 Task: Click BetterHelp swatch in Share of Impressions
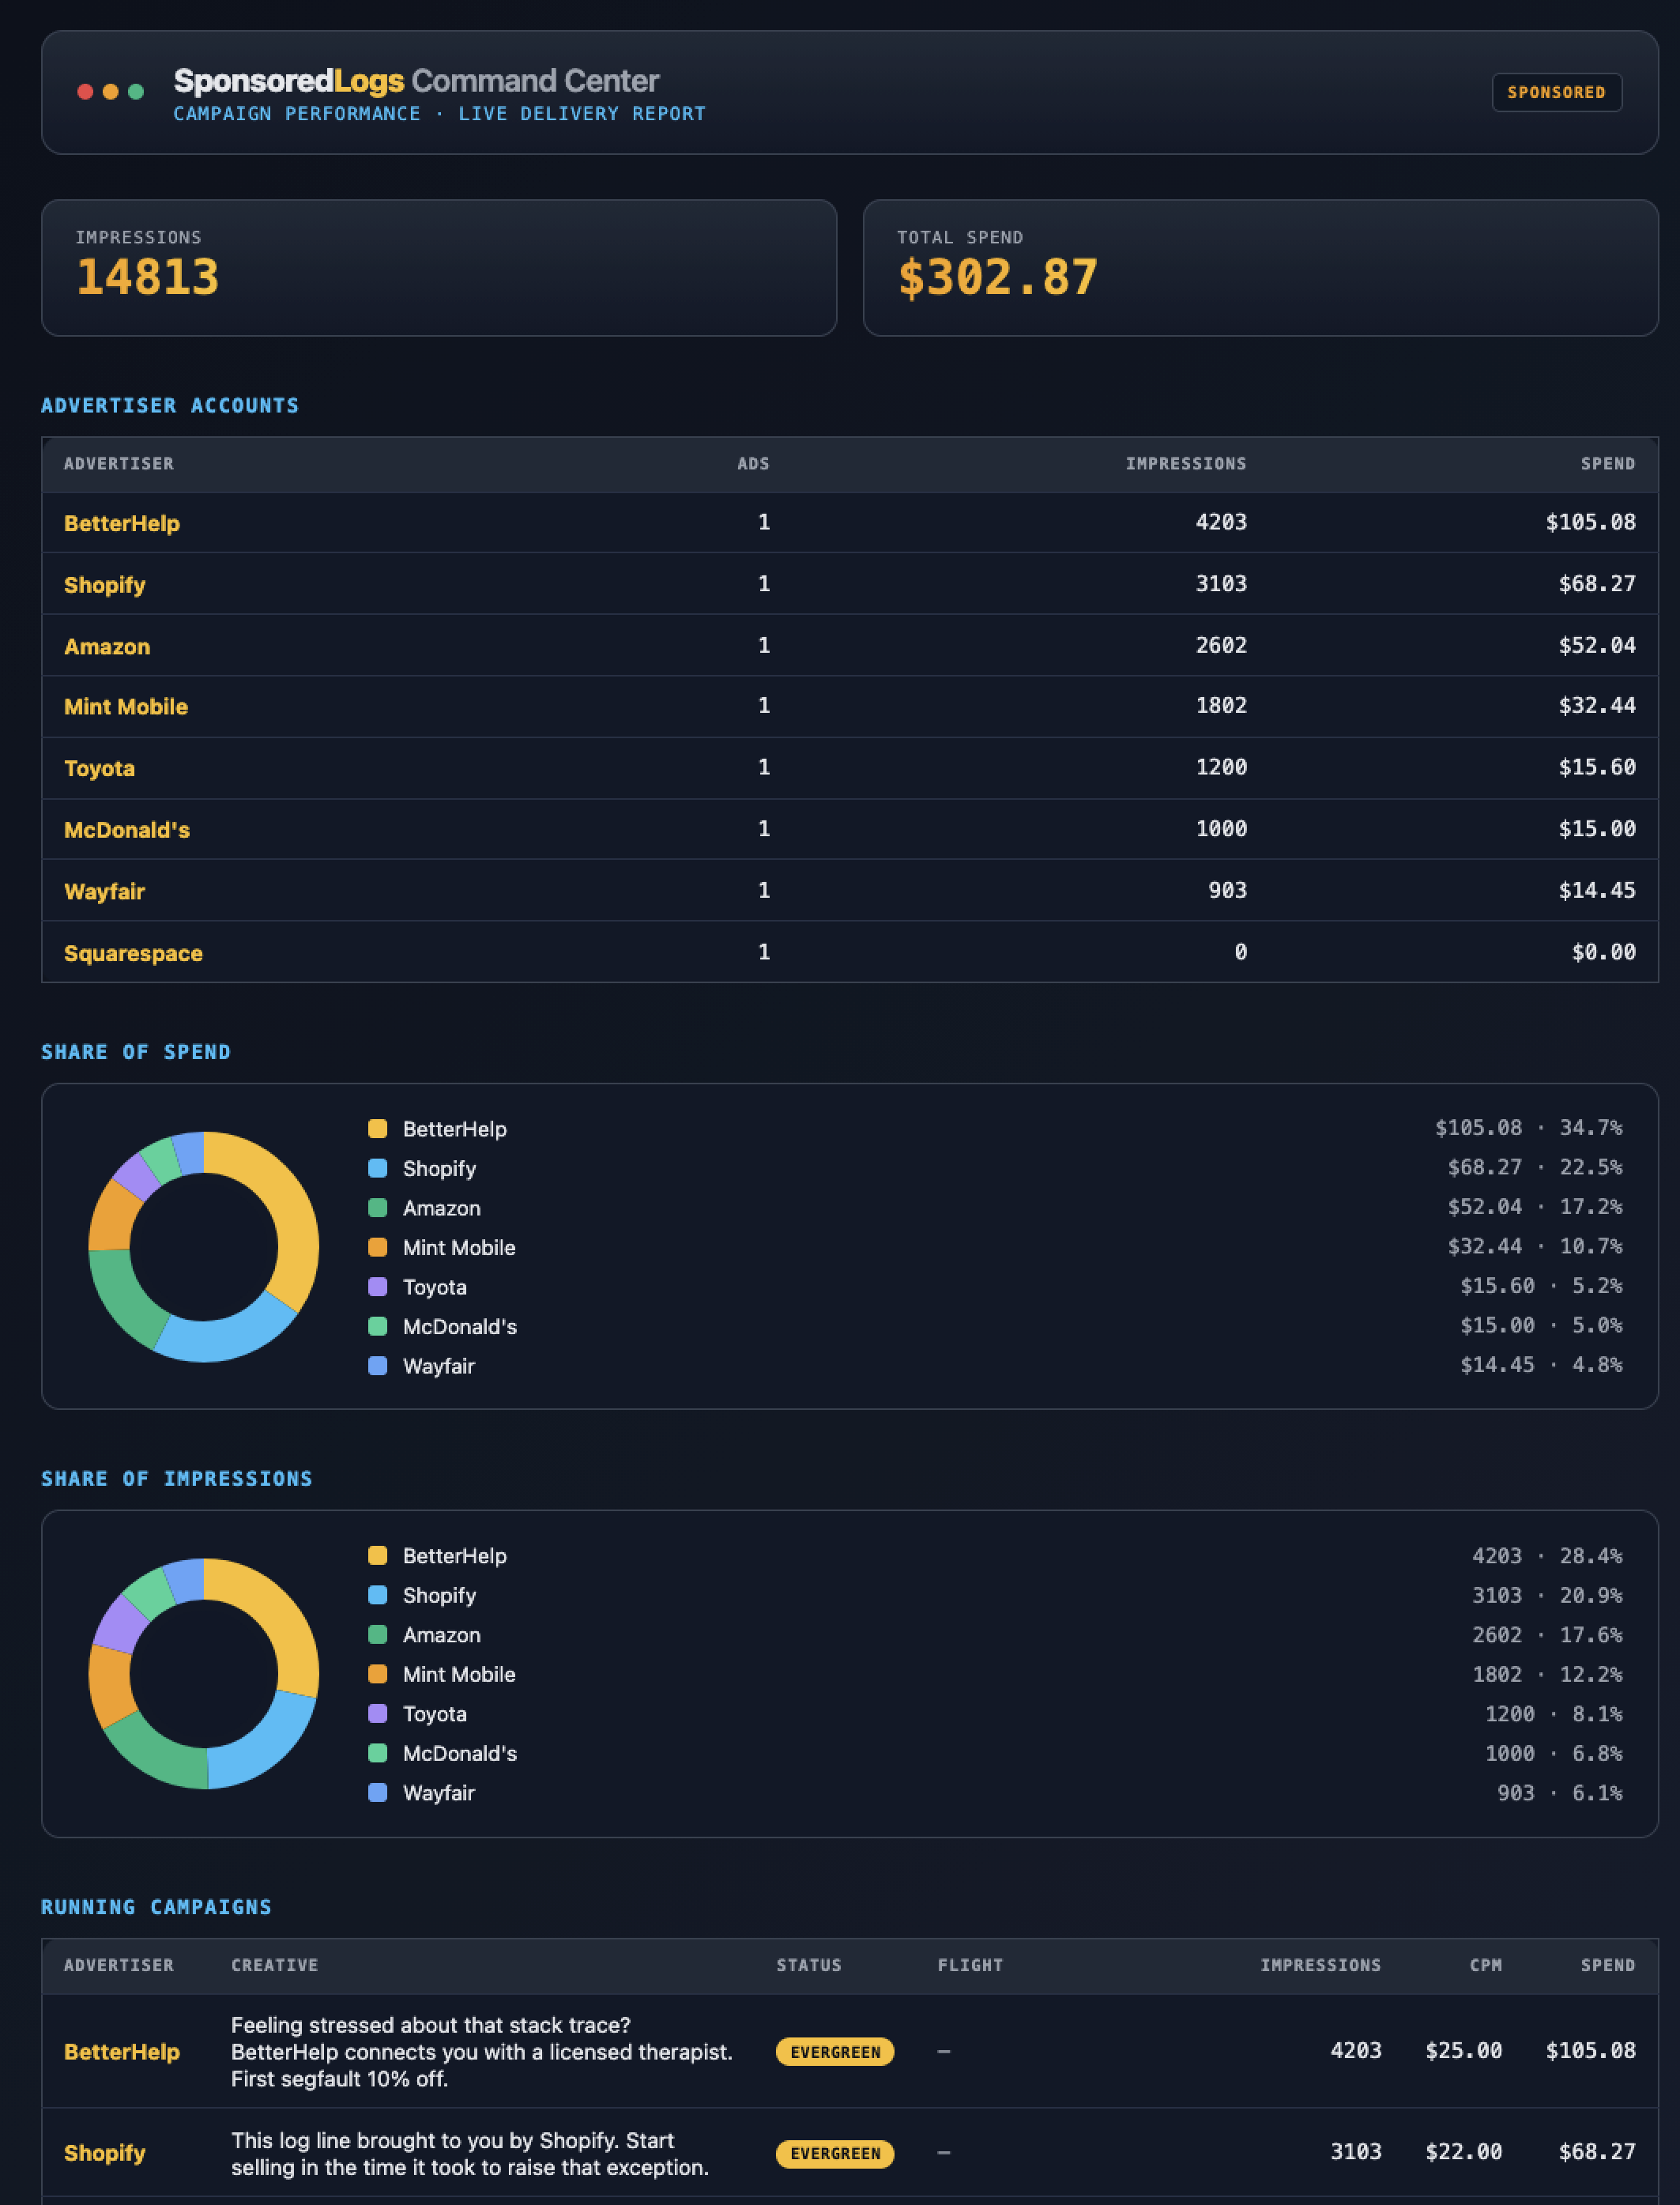click(x=377, y=1555)
